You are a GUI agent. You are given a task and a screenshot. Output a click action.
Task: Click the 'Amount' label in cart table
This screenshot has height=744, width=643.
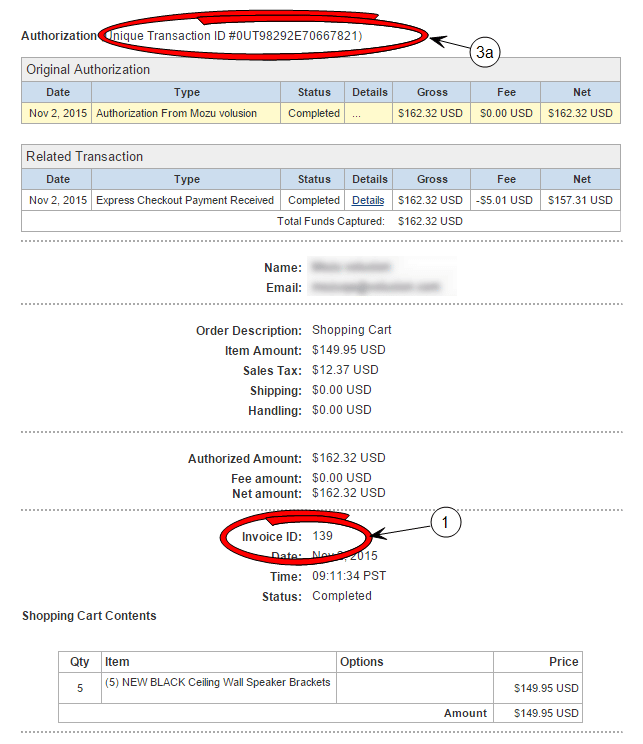point(466,713)
